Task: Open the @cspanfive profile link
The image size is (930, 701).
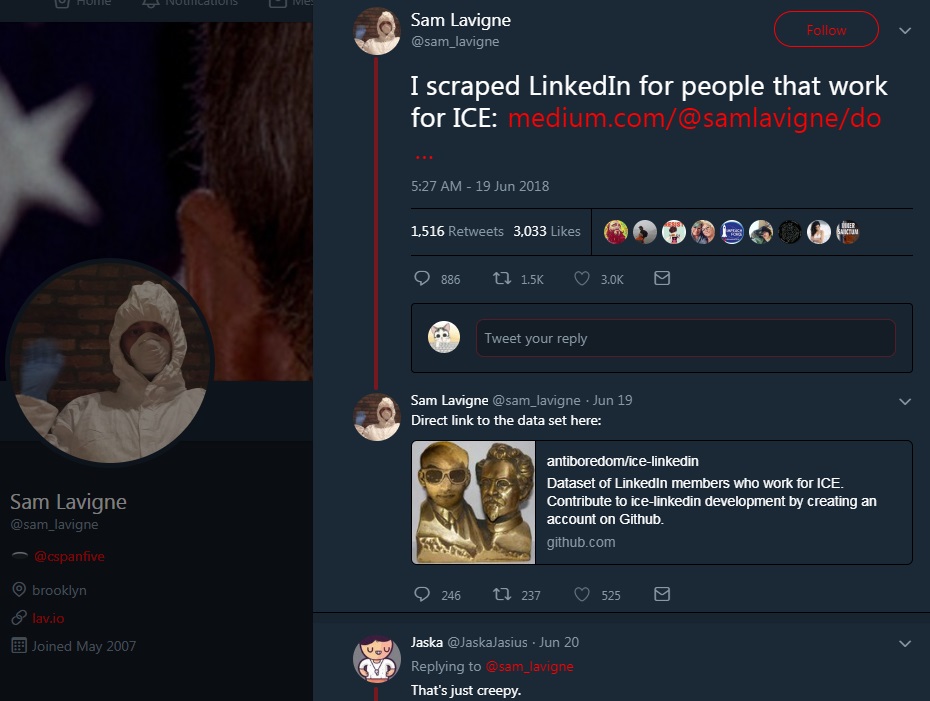Action: (x=70, y=556)
